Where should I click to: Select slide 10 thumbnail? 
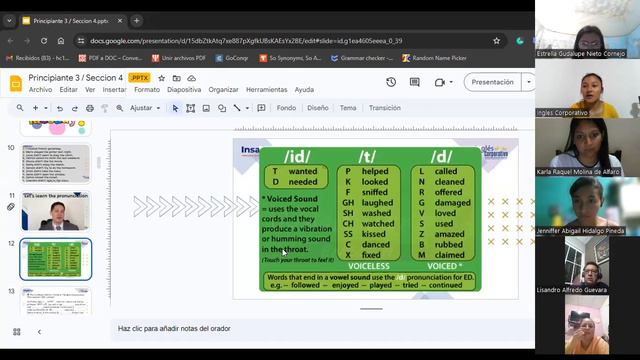click(56, 164)
